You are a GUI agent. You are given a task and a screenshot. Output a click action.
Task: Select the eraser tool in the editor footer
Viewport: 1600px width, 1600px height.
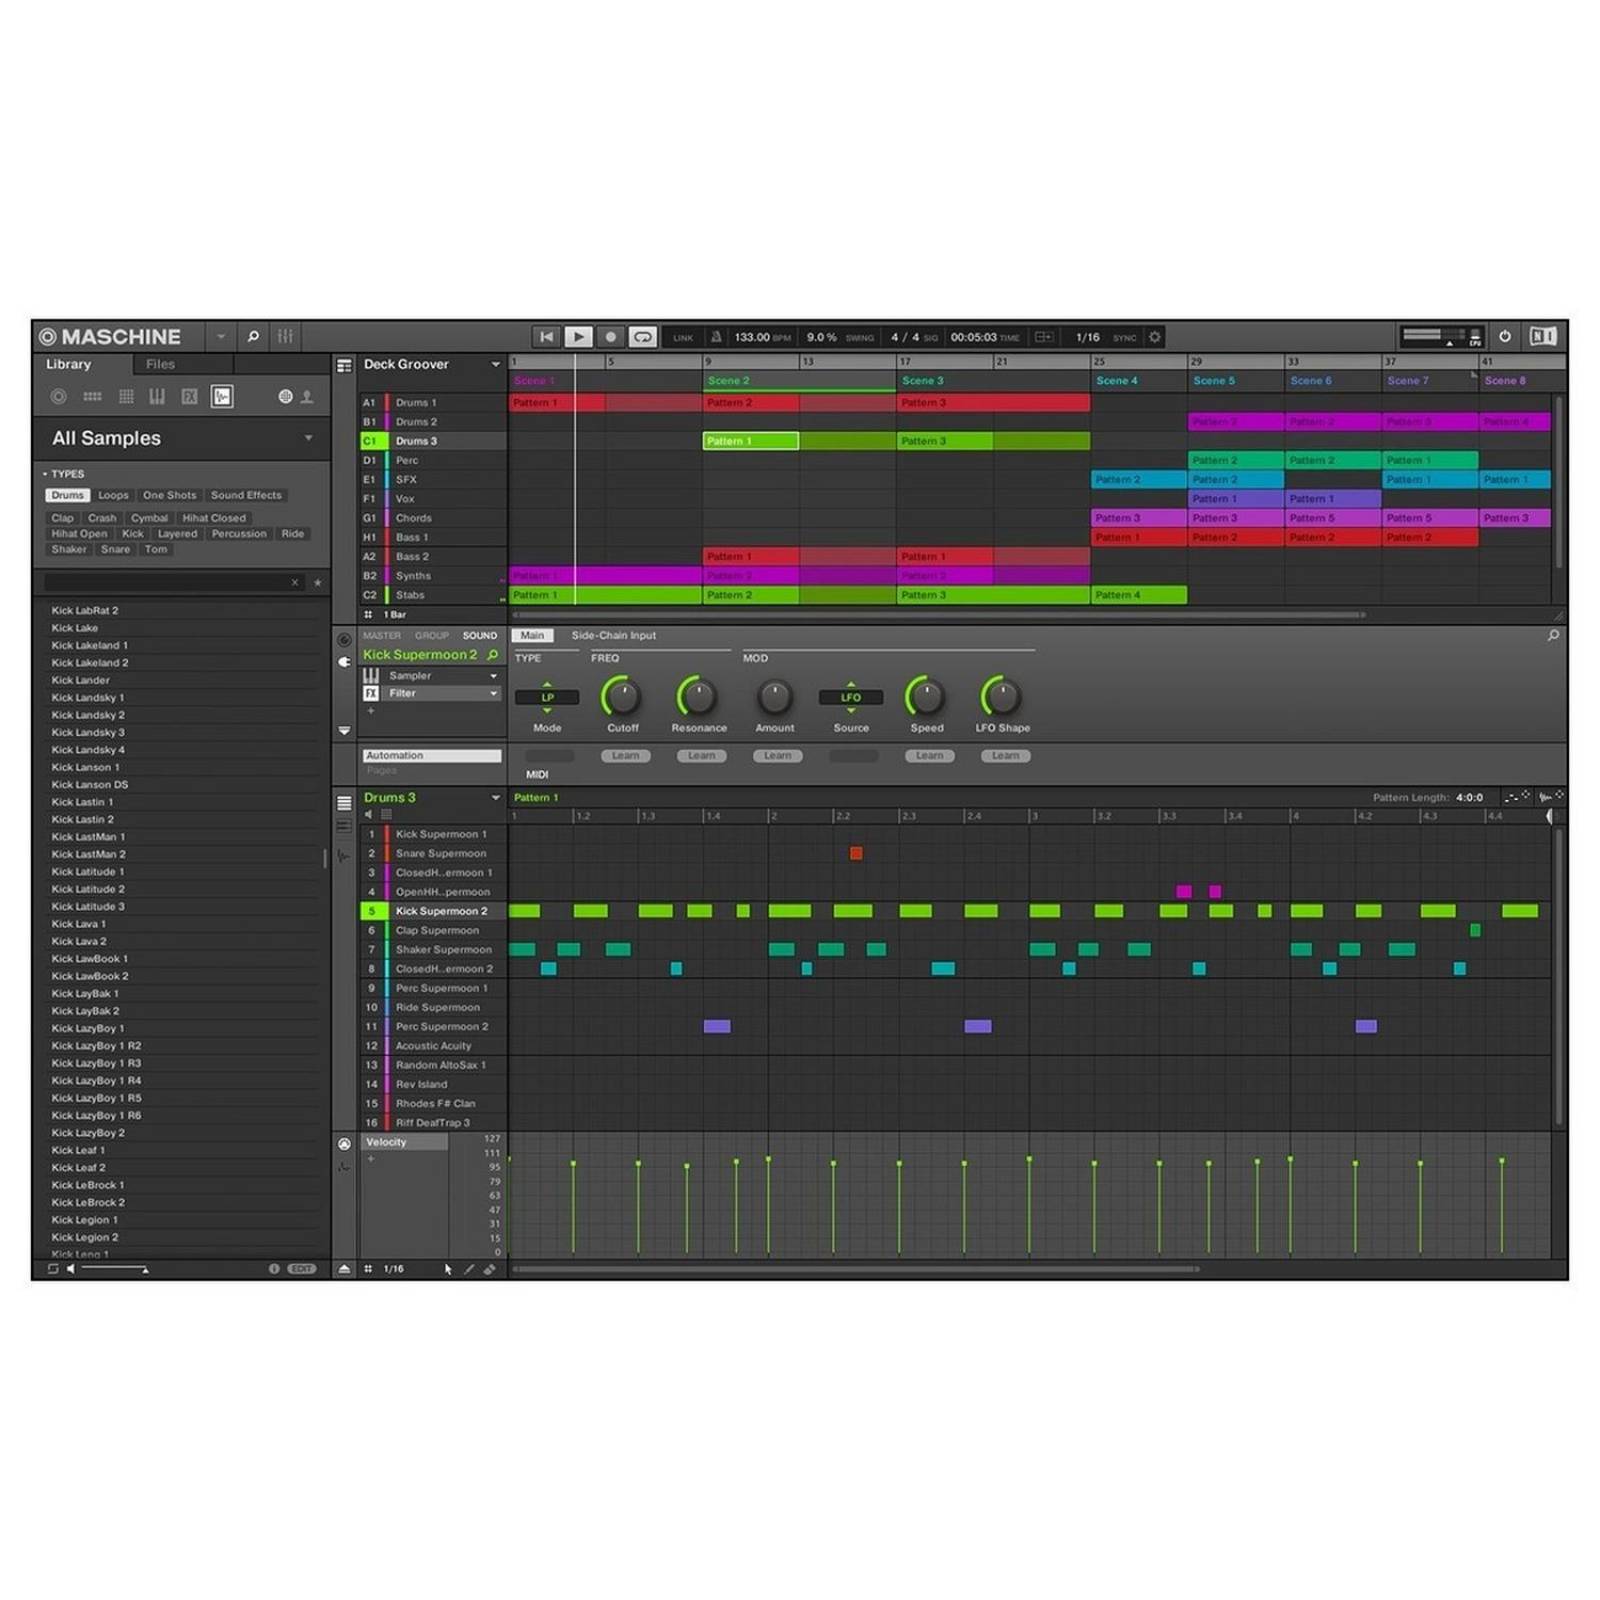pyautogui.click(x=489, y=1268)
